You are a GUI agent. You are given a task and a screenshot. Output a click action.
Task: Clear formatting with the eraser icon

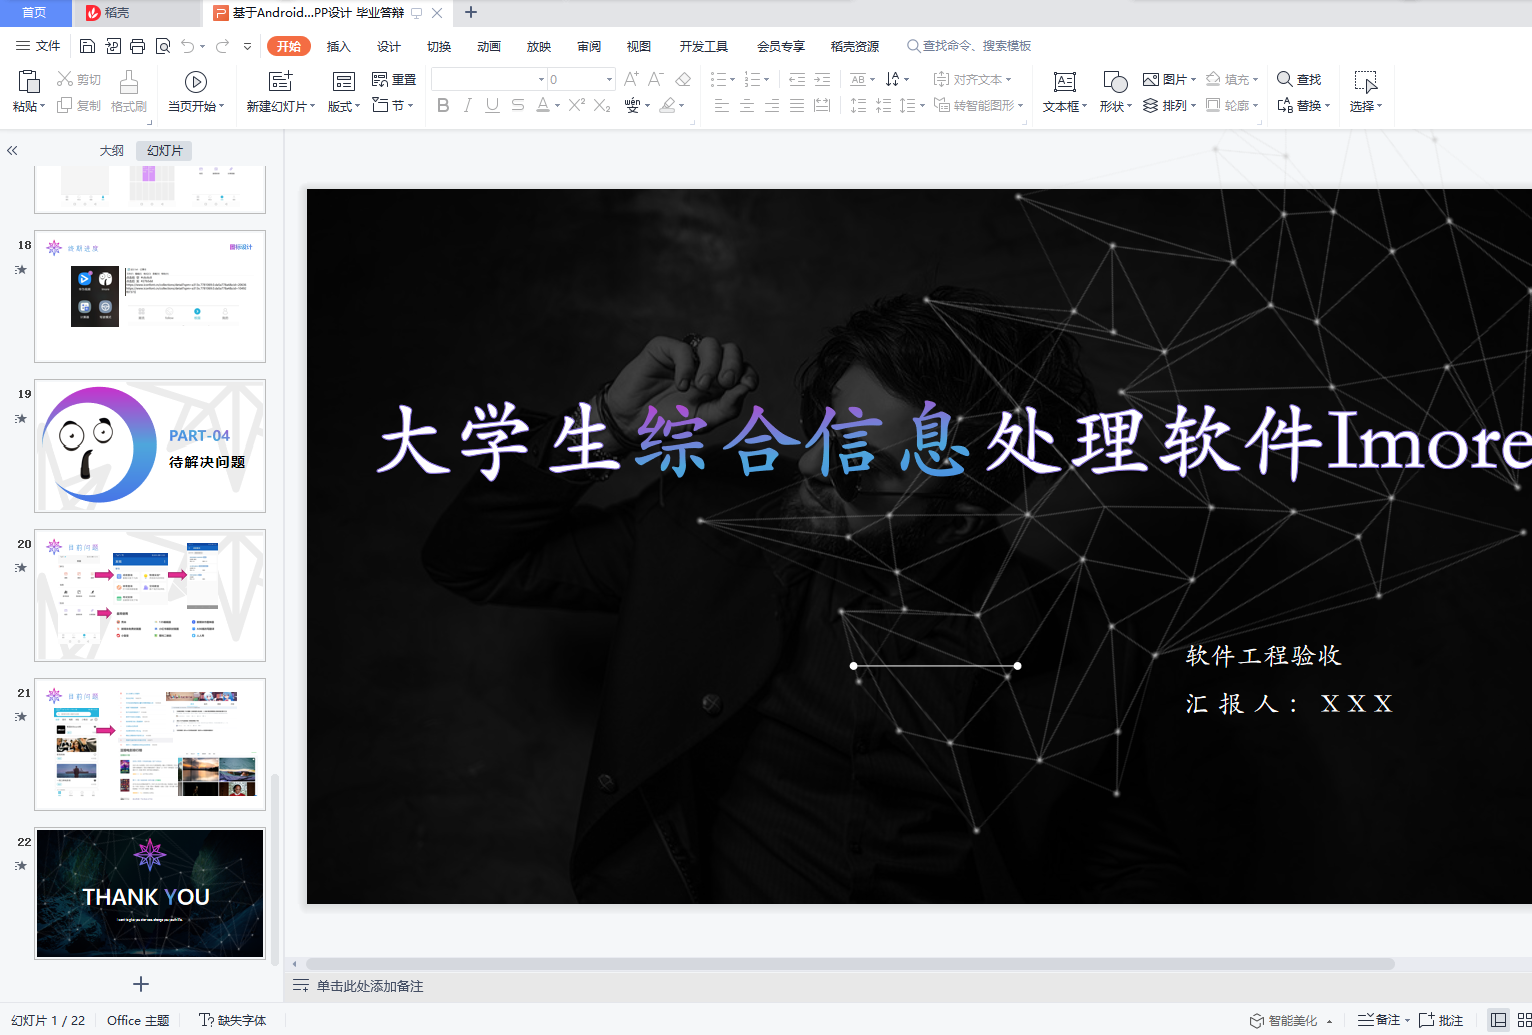pos(683,79)
